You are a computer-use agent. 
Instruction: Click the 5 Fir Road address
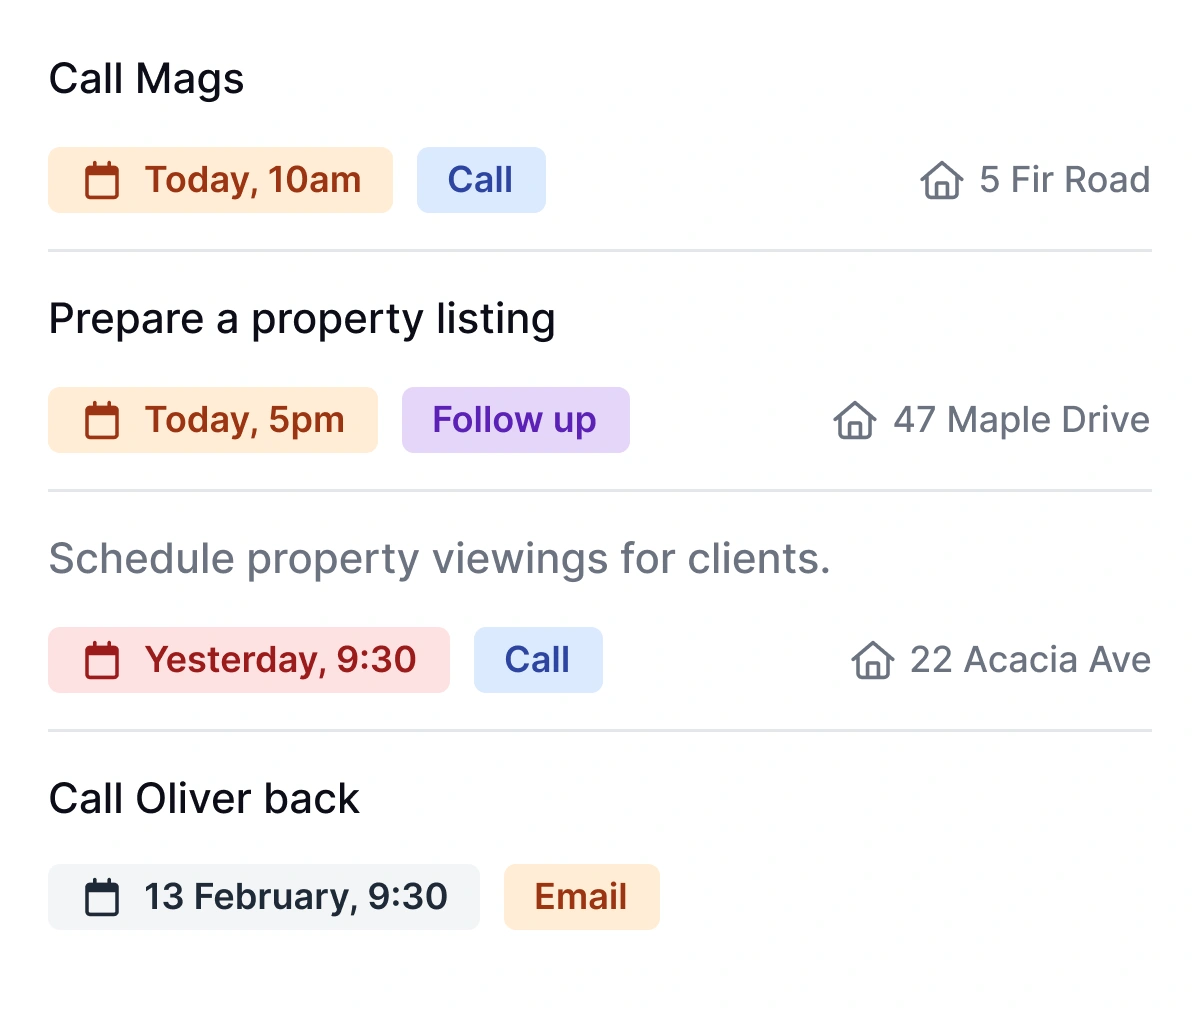[1064, 180]
